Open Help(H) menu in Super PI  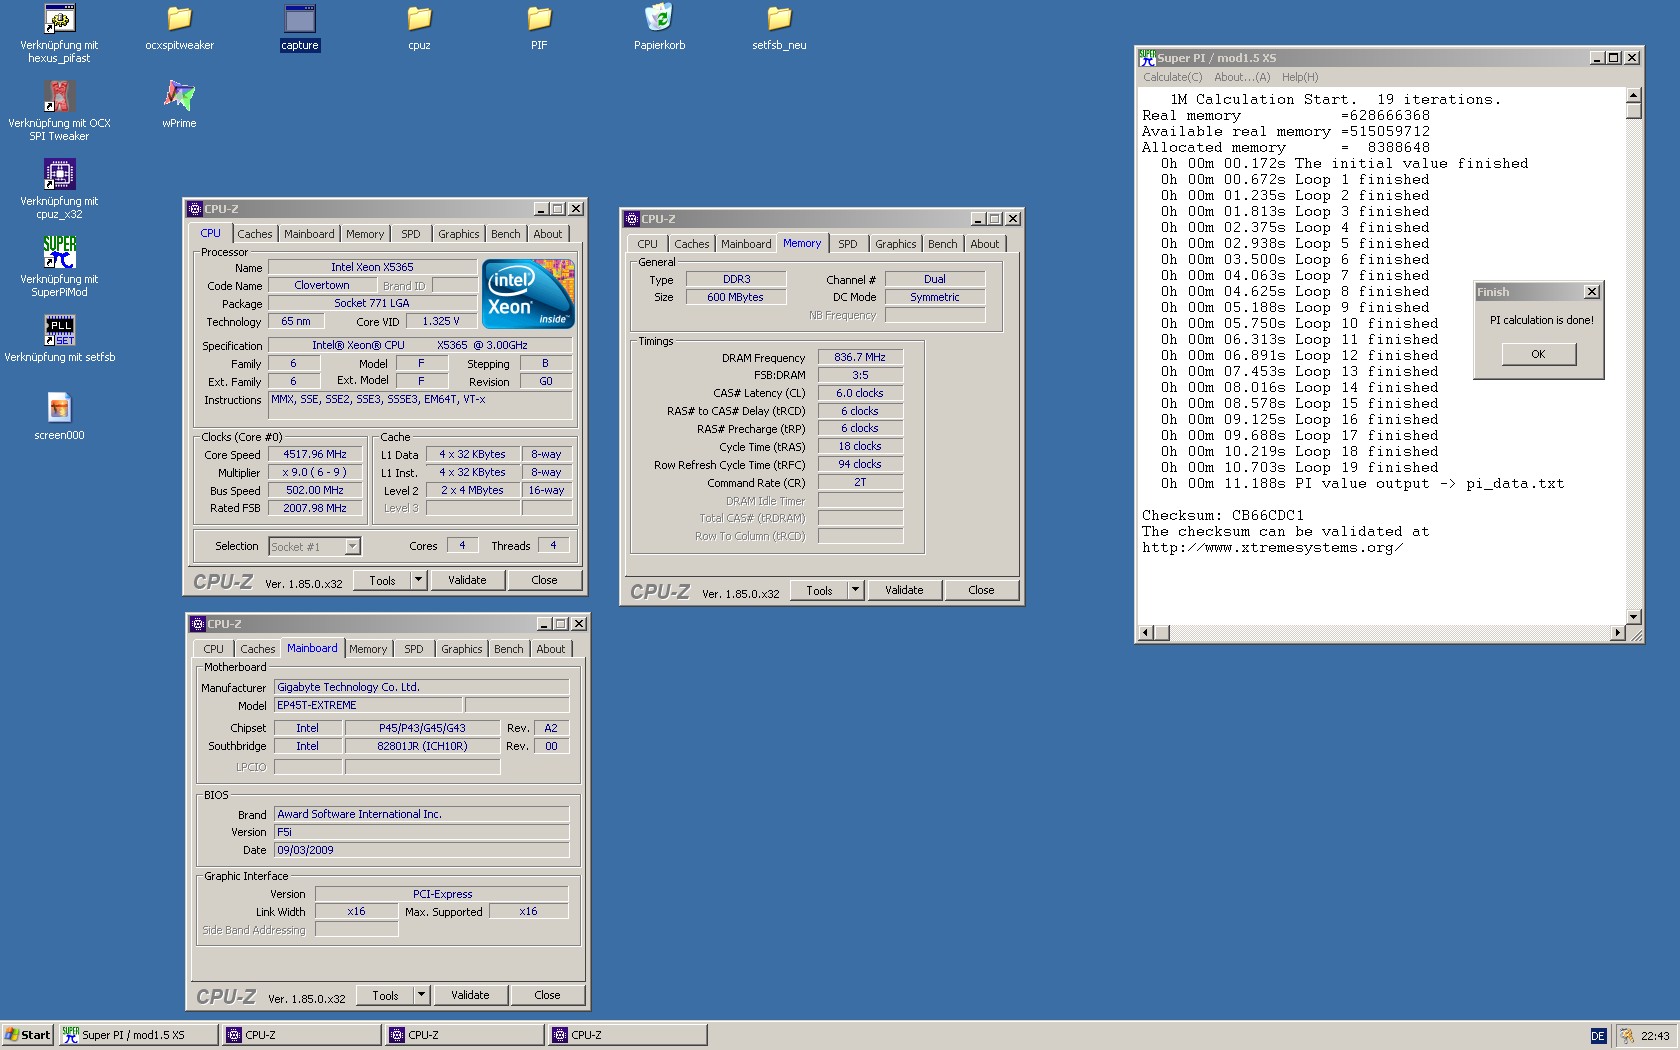1300,77
